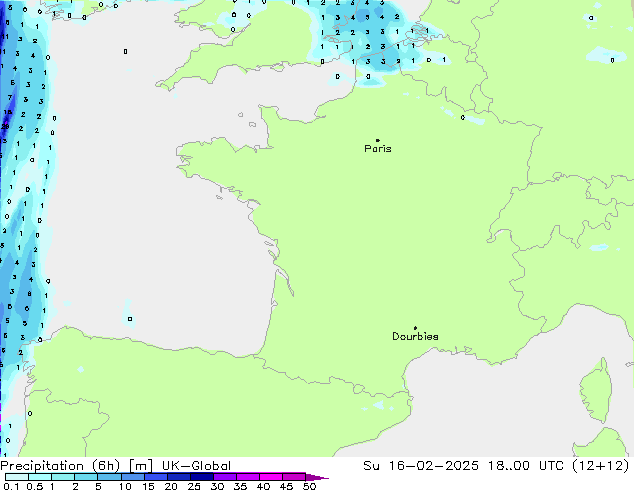634x490 pixels.
Task: Select the 30–35 purple legend swatch
Action: tap(224, 477)
